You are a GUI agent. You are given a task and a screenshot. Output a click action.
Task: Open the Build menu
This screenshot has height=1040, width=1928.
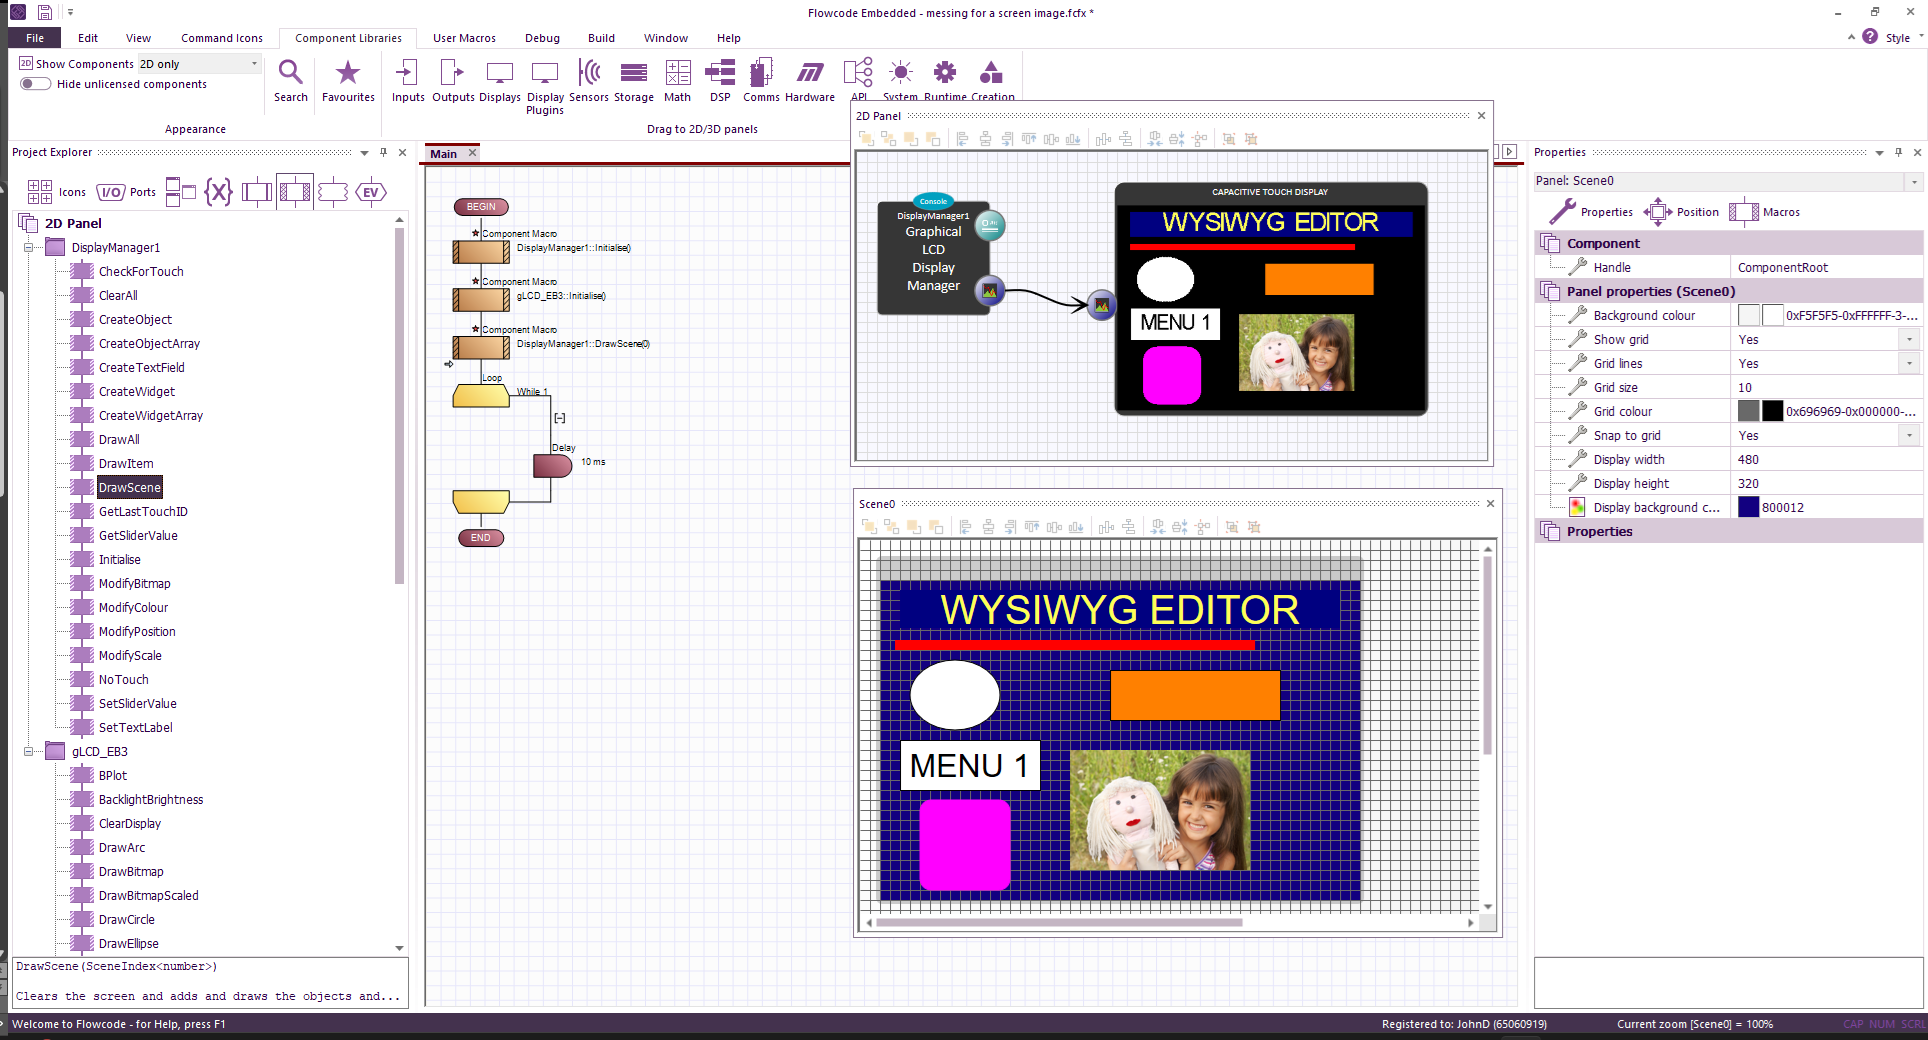click(601, 38)
